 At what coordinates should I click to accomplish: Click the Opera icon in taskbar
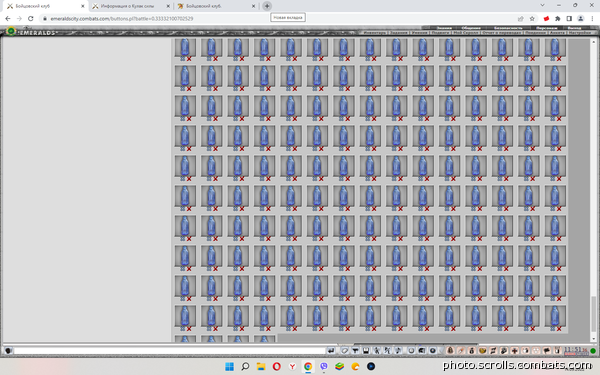pos(276,366)
